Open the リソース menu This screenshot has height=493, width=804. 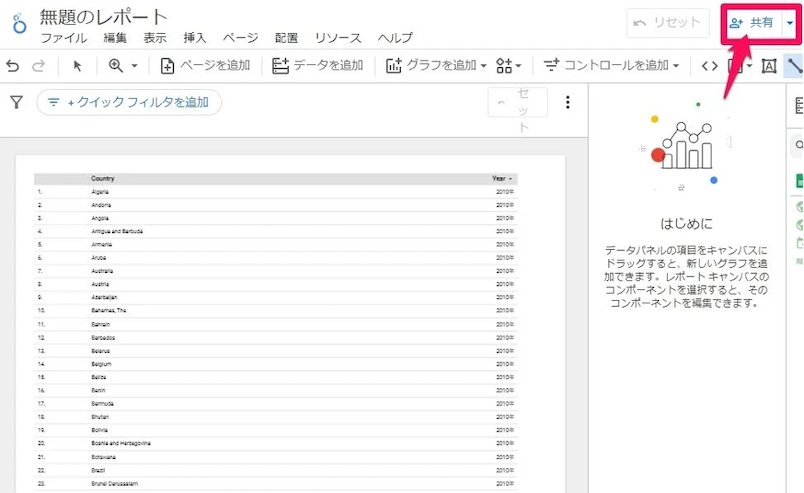[338, 38]
